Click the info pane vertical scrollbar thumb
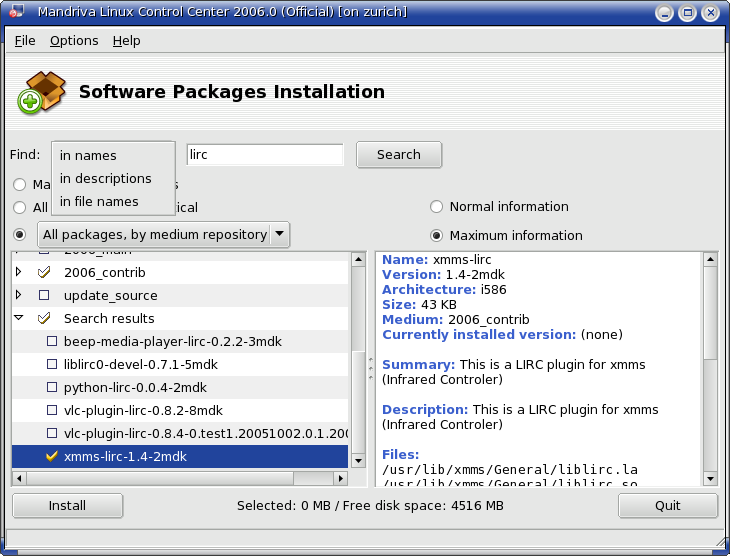 [710, 312]
